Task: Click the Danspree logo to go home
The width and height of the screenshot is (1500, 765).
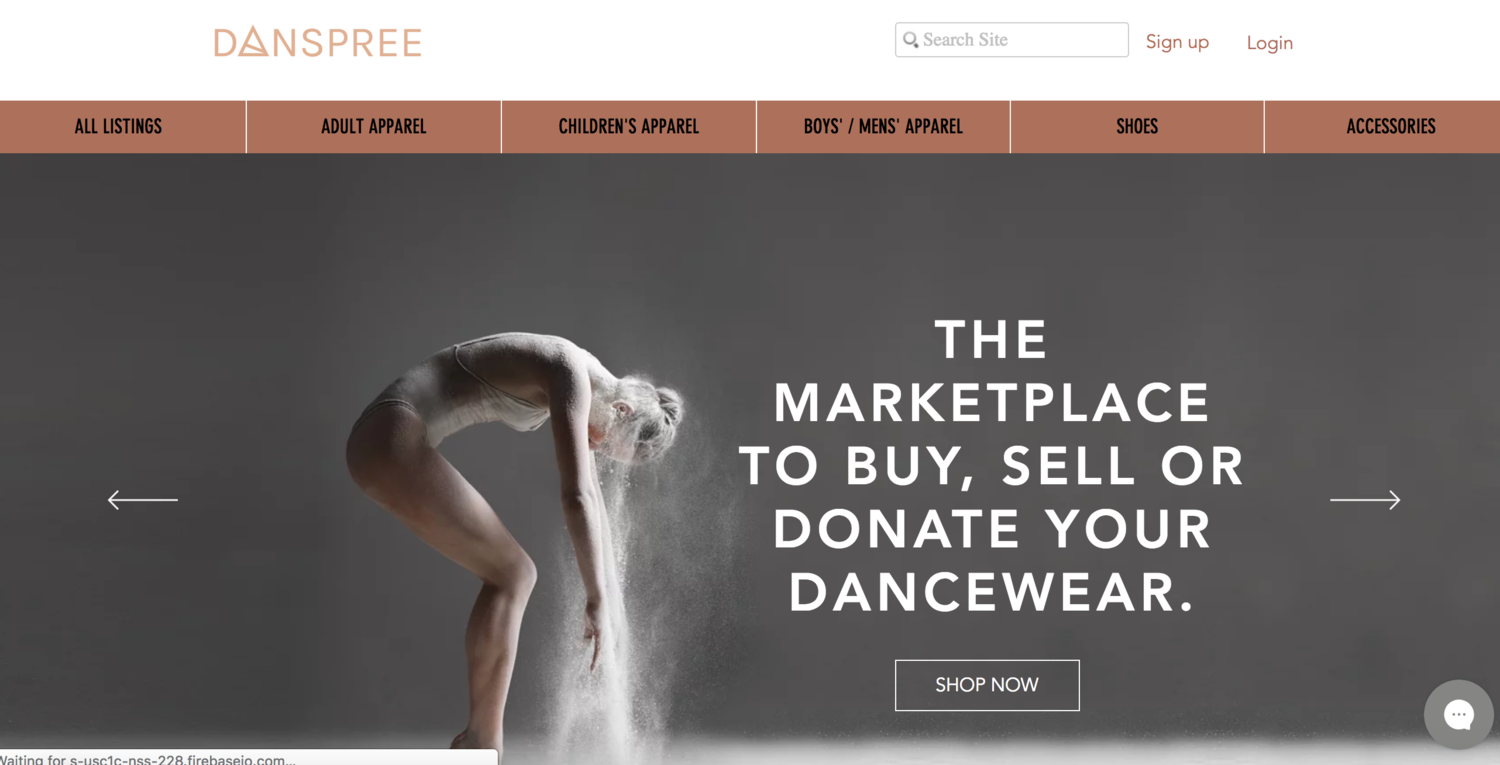Action: pyautogui.click(x=317, y=42)
